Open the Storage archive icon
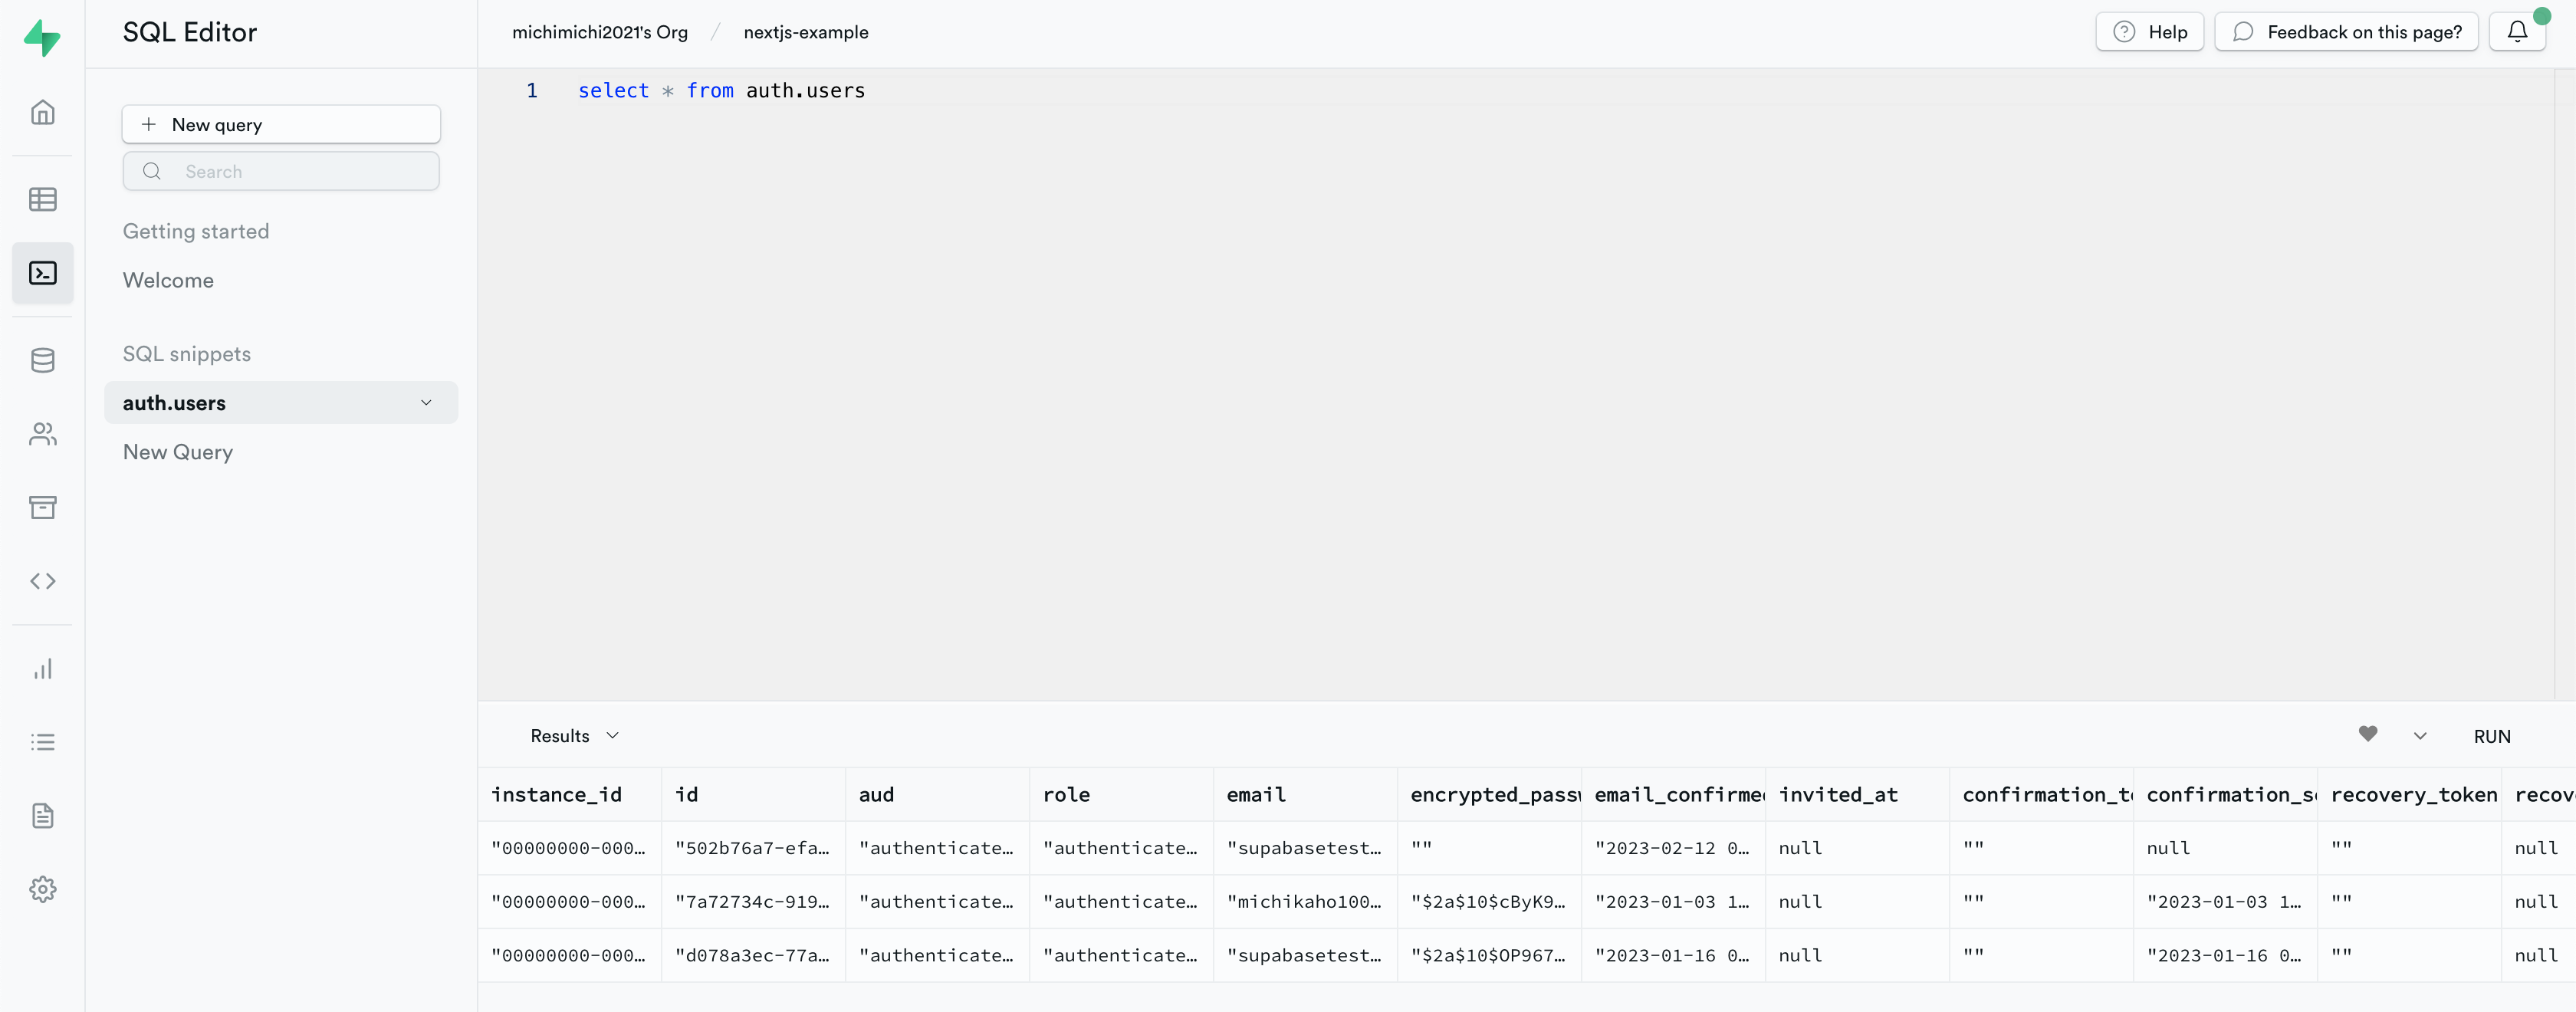The image size is (2576, 1012). coord(42,507)
